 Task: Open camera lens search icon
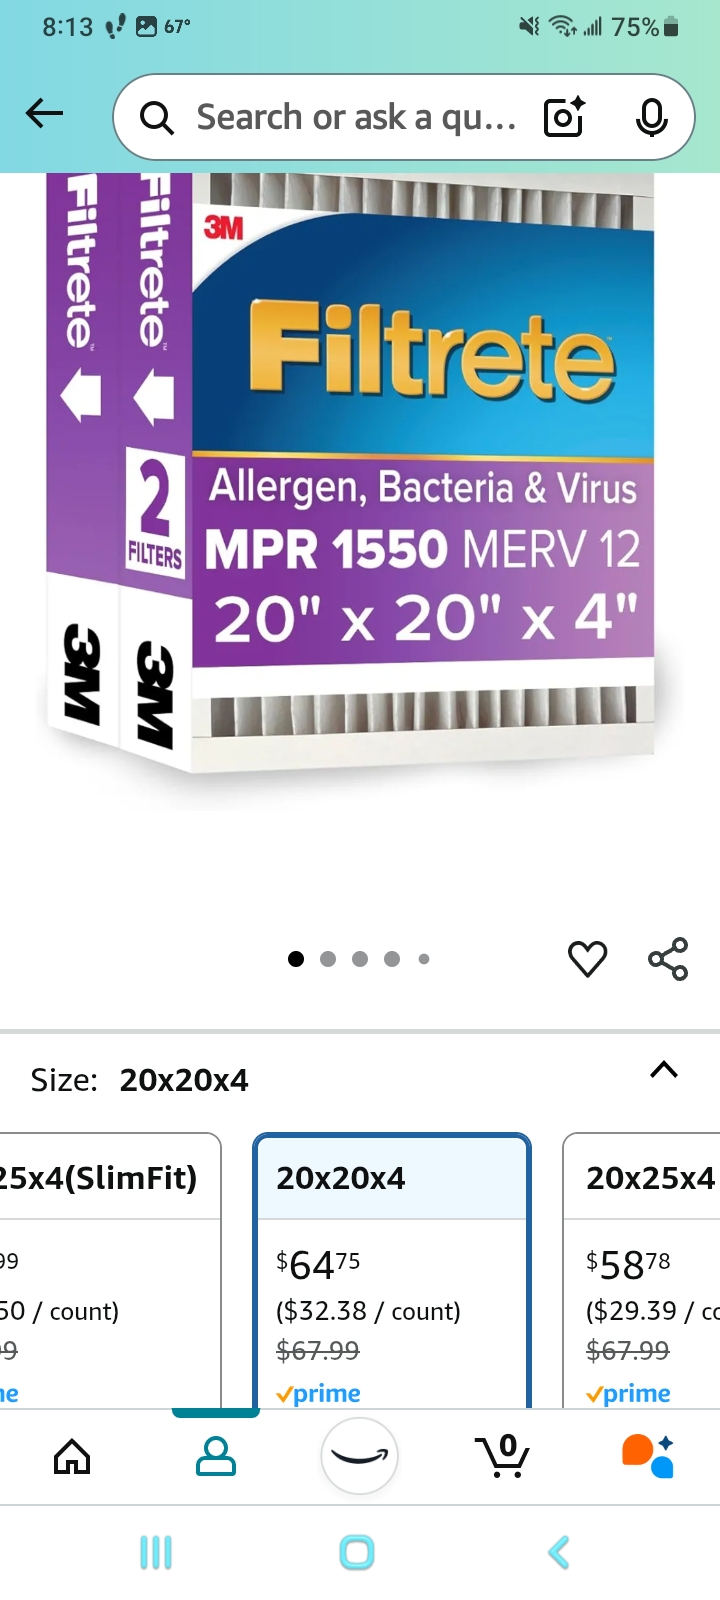click(564, 117)
